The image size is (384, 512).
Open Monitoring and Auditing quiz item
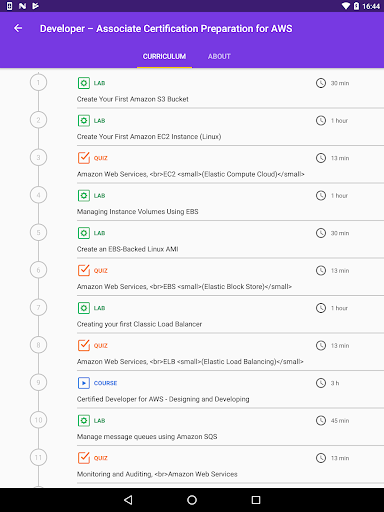[230, 464]
